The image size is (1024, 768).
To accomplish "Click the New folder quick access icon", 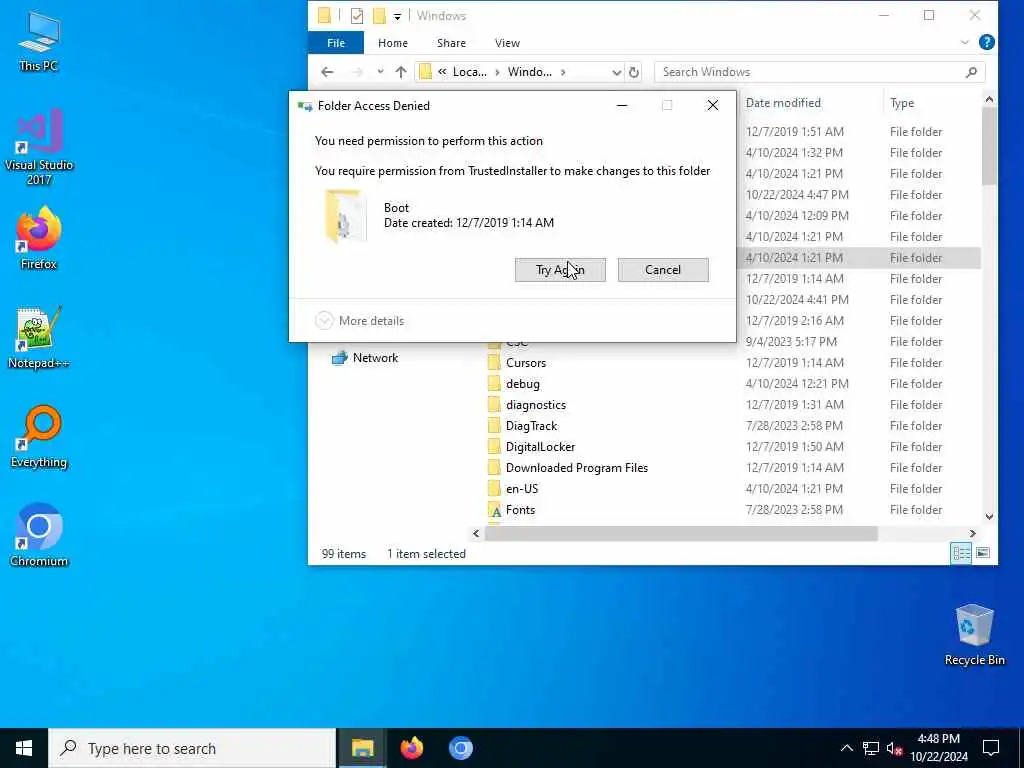I will 379,16.
